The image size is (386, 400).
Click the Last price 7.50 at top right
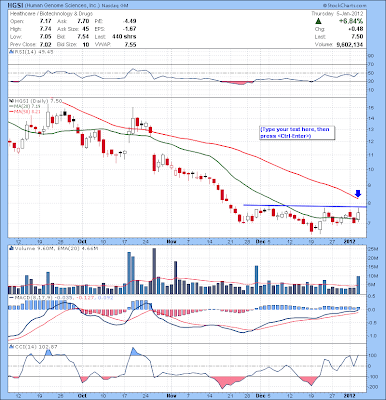click(x=357, y=36)
